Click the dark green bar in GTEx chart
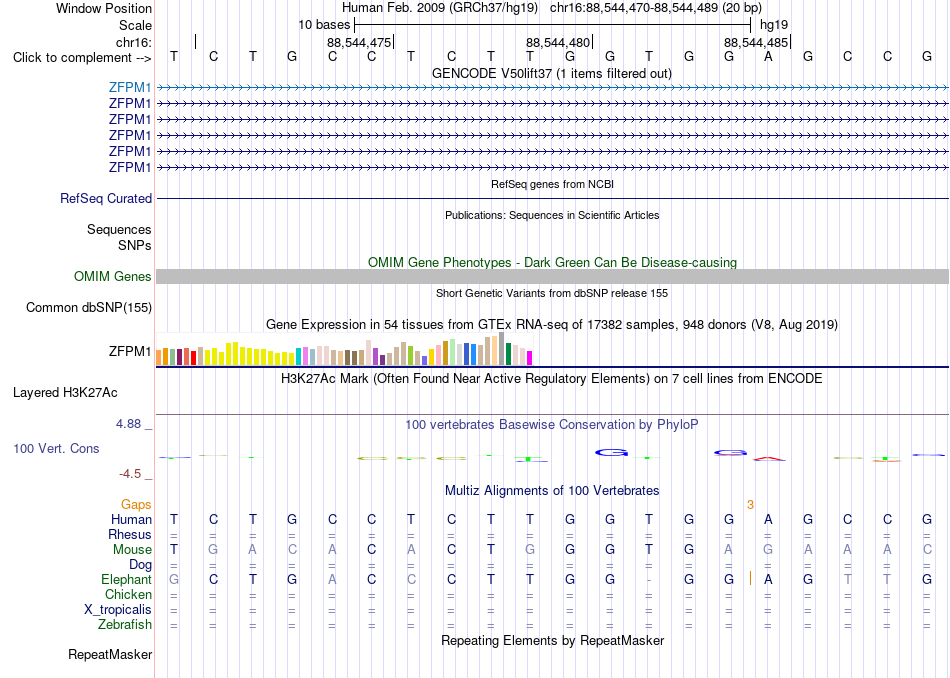The height and width of the screenshot is (678, 950). click(x=508, y=354)
